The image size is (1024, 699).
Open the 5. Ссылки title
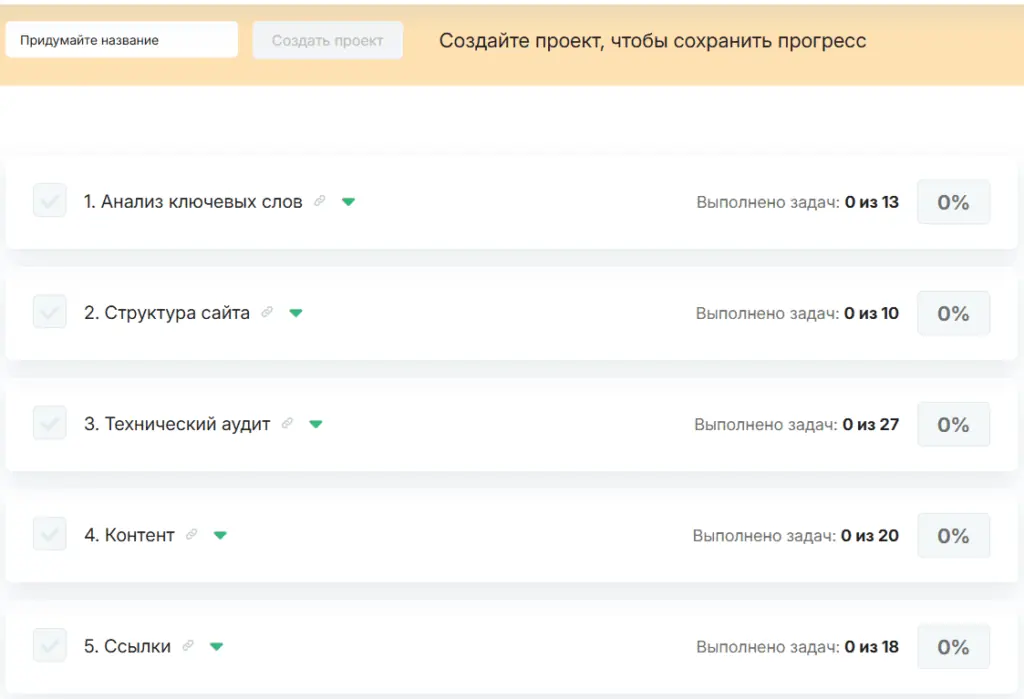(127, 646)
